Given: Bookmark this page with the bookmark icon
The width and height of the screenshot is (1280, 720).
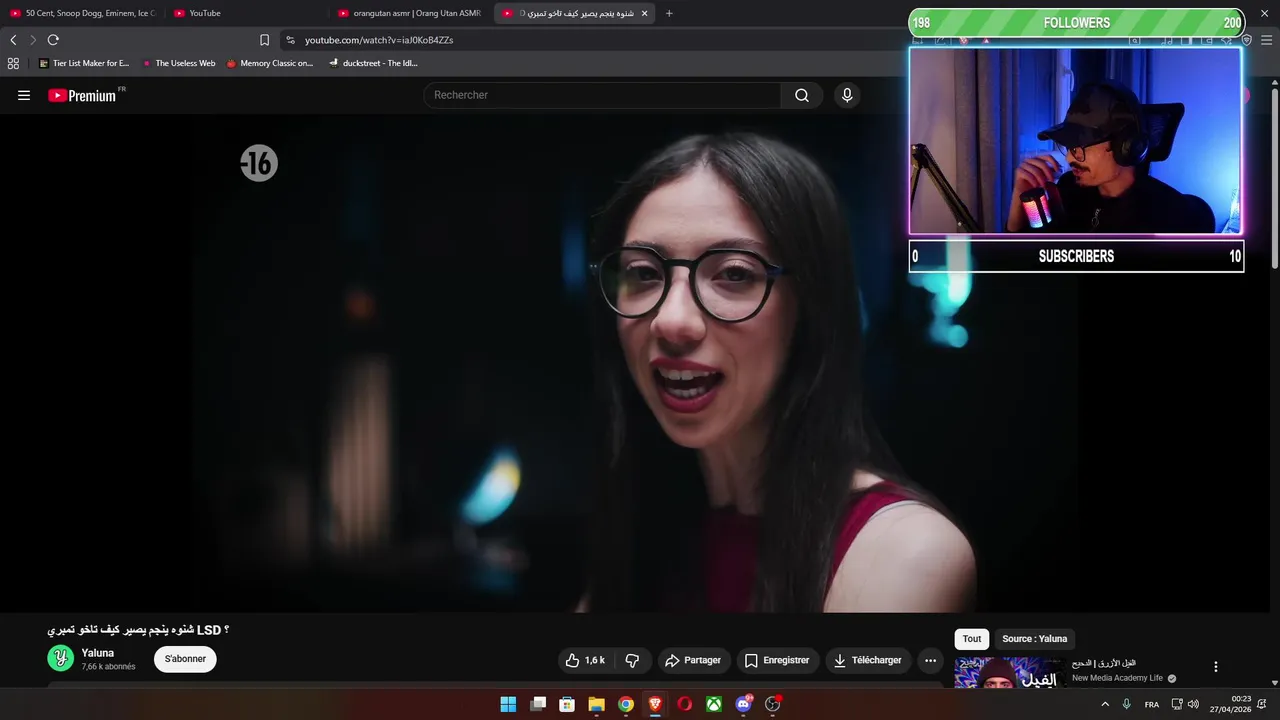Looking at the screenshot, I should 264,40.
